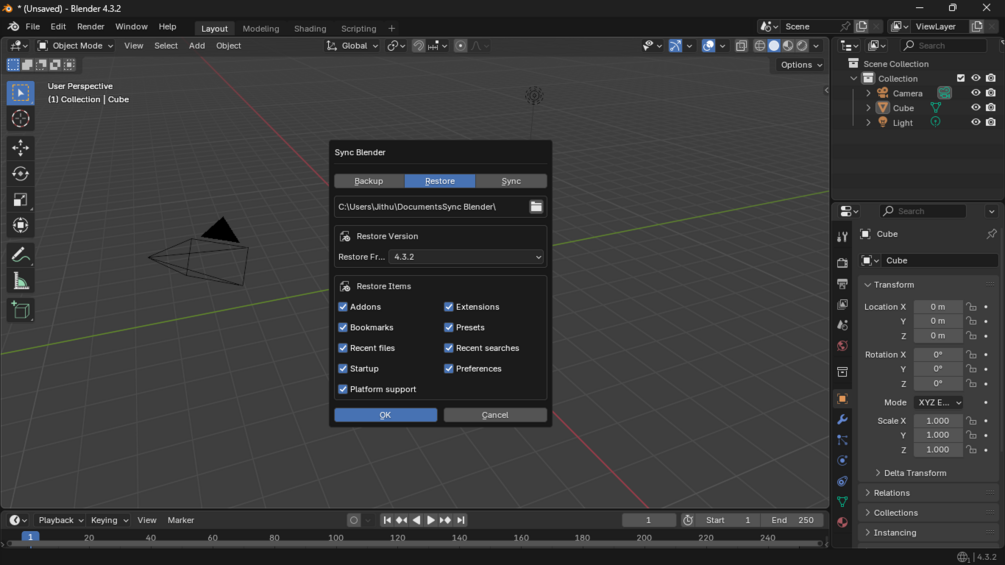Open the World properties tab
The width and height of the screenshot is (1005, 565).
pos(842,346)
